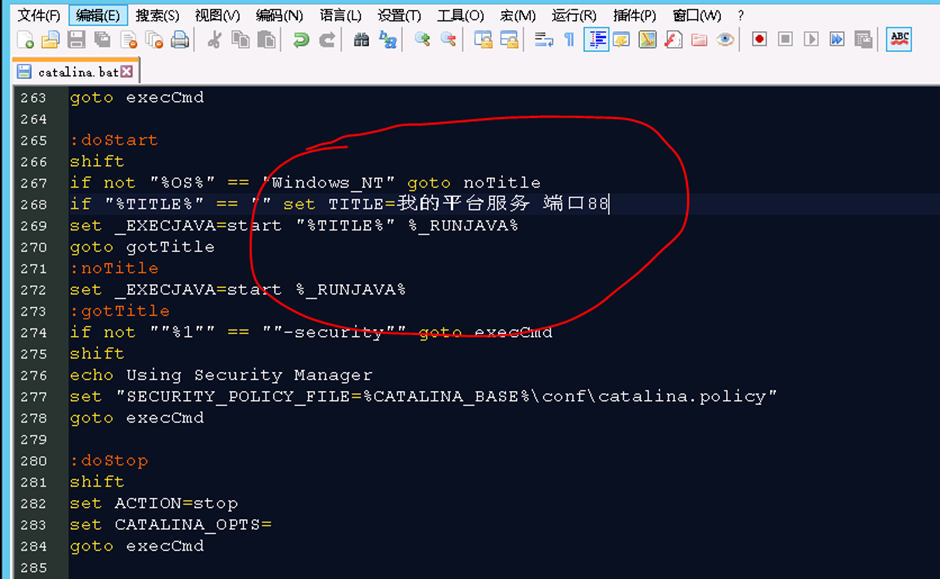
Task: Open the 宏(M) menu
Action: coord(517,15)
